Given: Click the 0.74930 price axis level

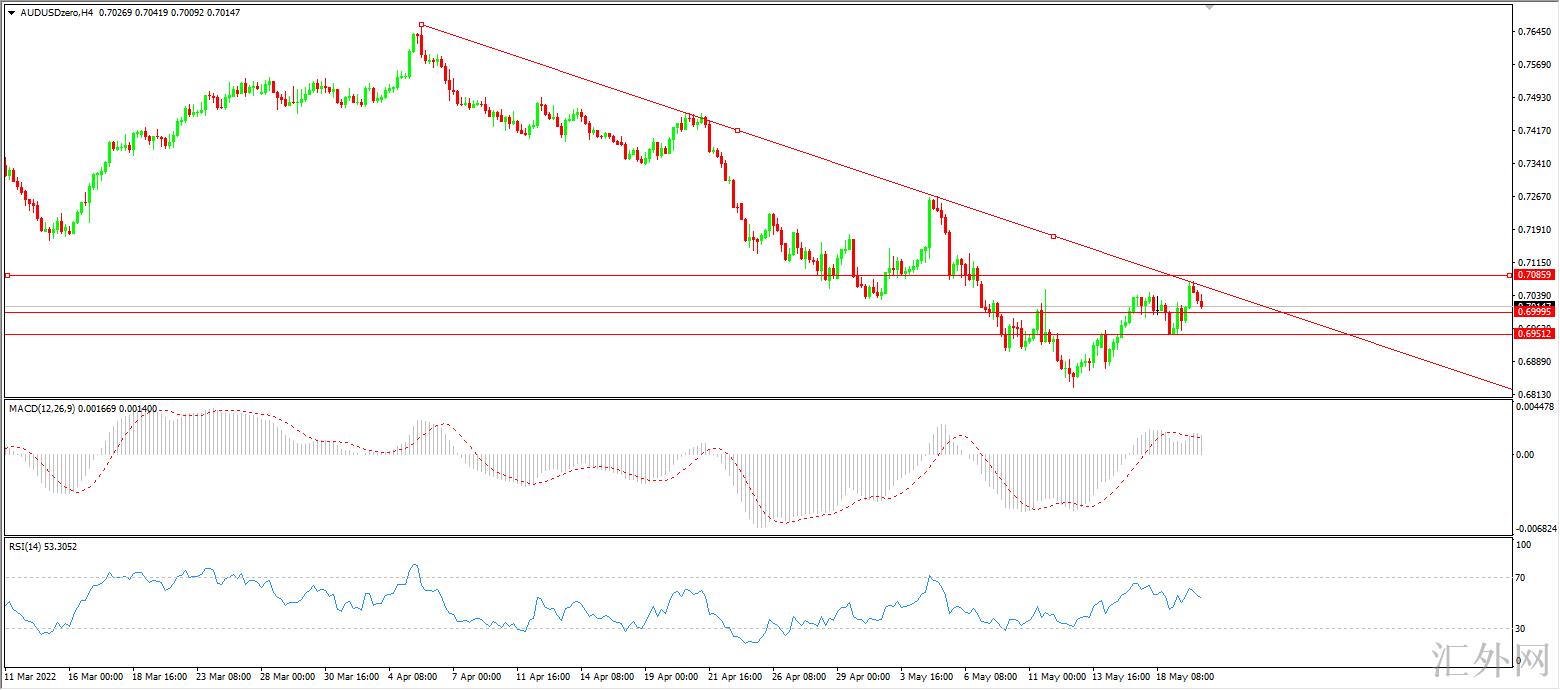Looking at the screenshot, I should pos(1534,98).
